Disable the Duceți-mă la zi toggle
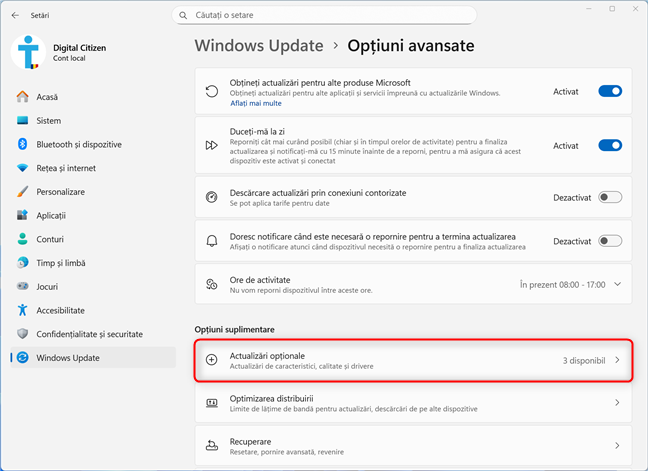Screen dimensions: 648x471 point(610,145)
